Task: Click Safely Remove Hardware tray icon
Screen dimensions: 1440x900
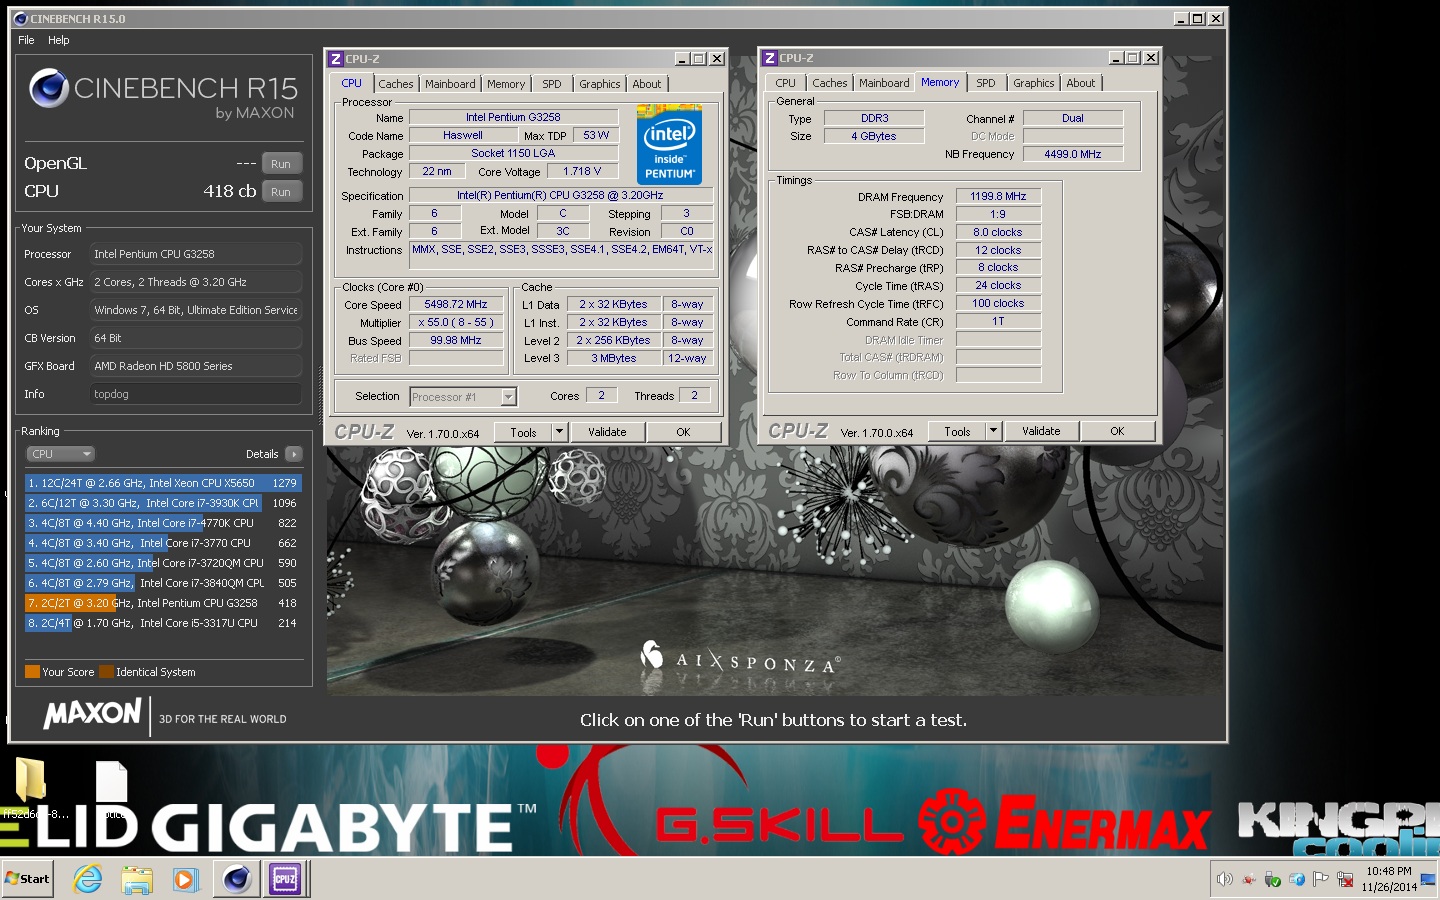Action: (x=1273, y=880)
